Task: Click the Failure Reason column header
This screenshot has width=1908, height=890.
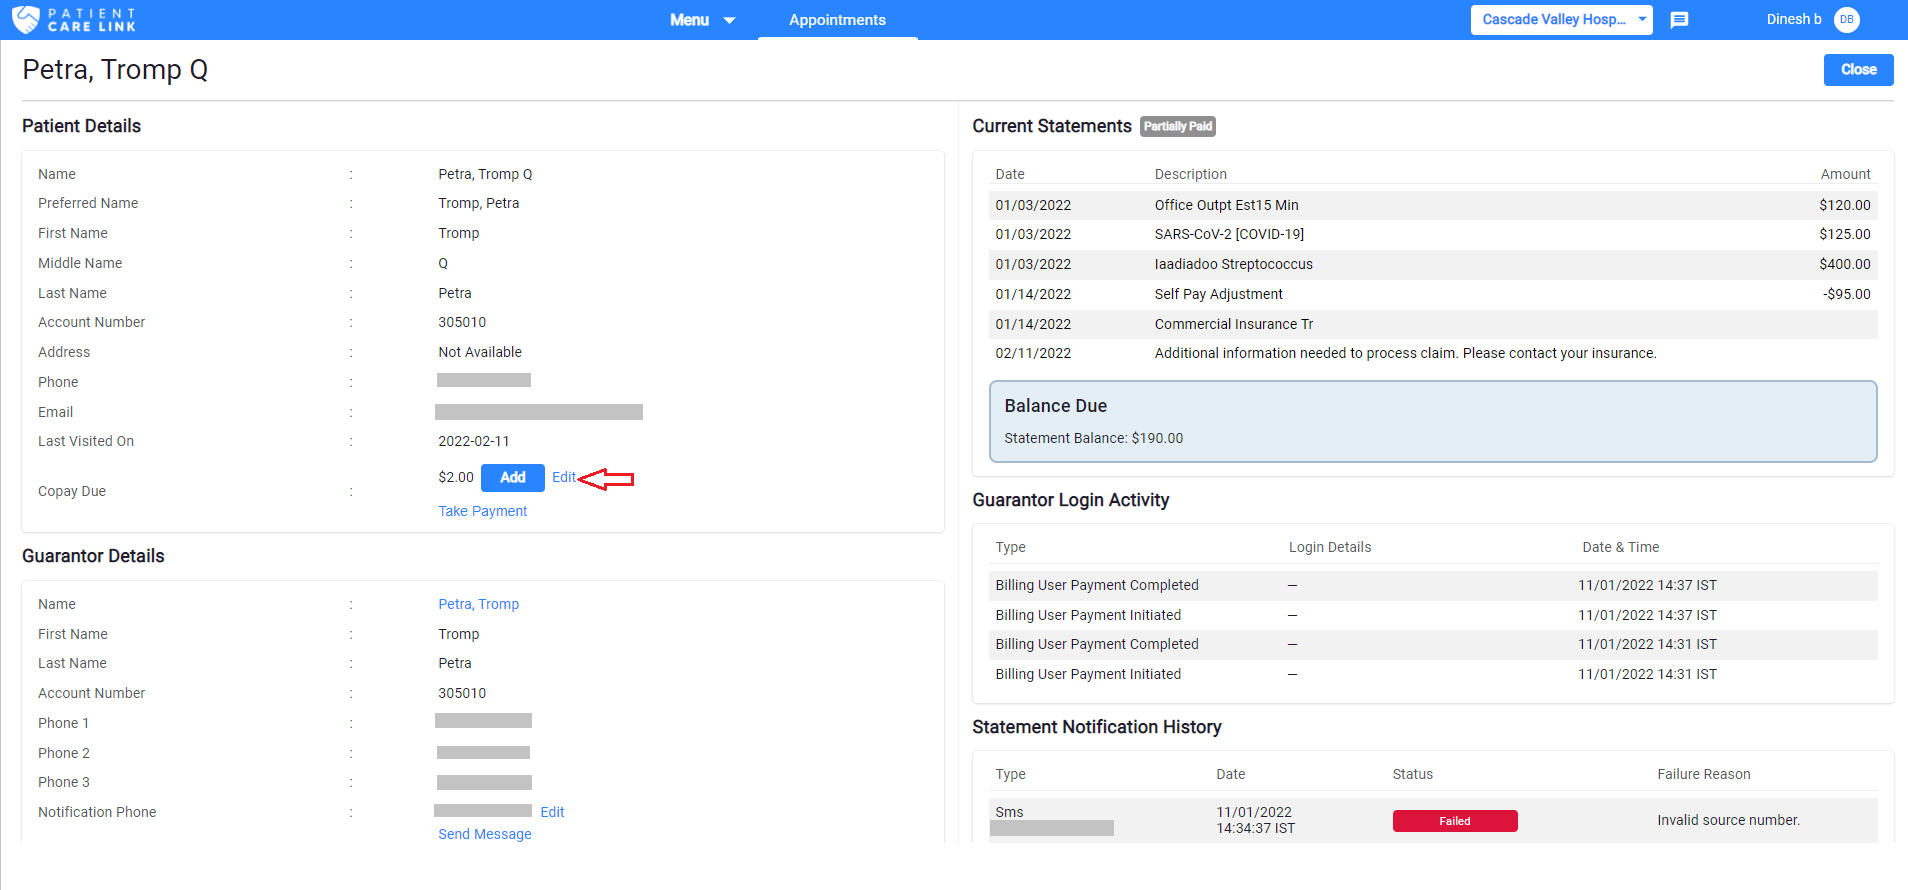Action: click(x=1703, y=774)
